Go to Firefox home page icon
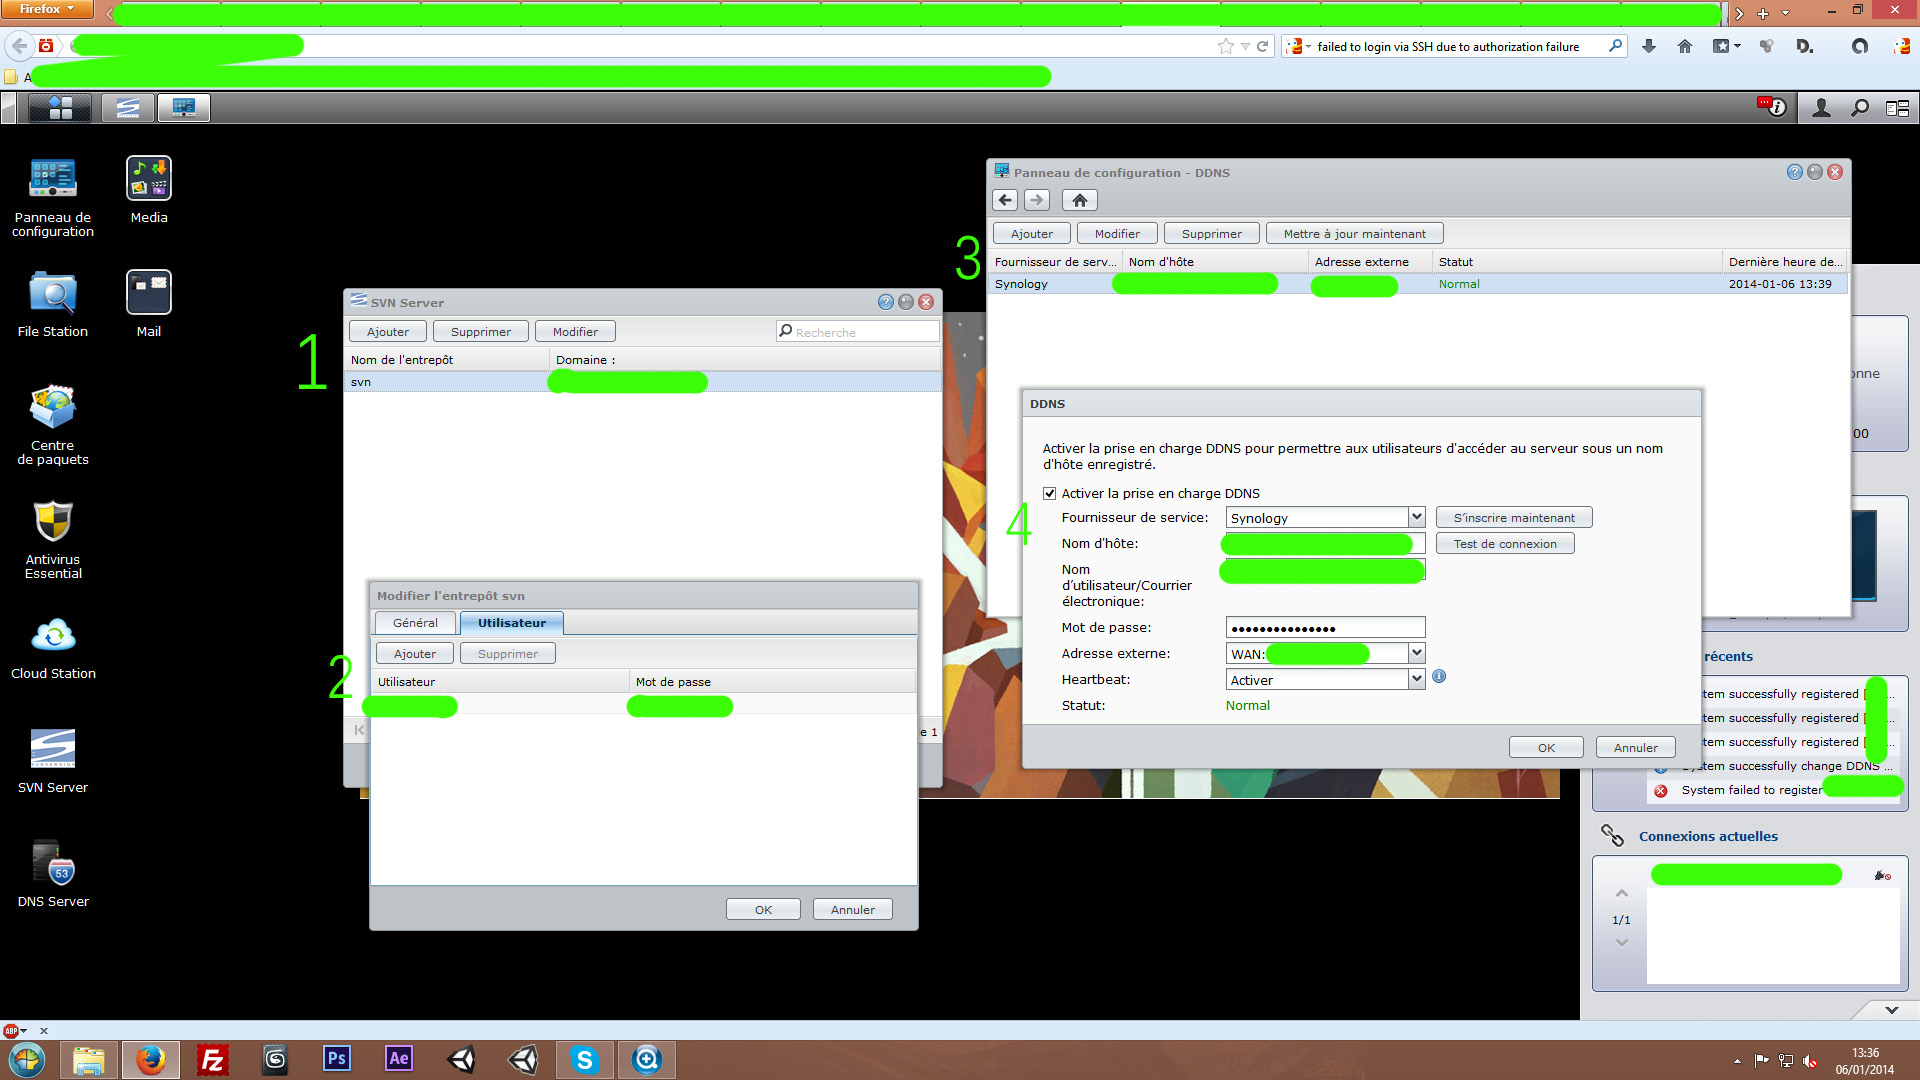This screenshot has height=1080, width=1920. click(1685, 46)
